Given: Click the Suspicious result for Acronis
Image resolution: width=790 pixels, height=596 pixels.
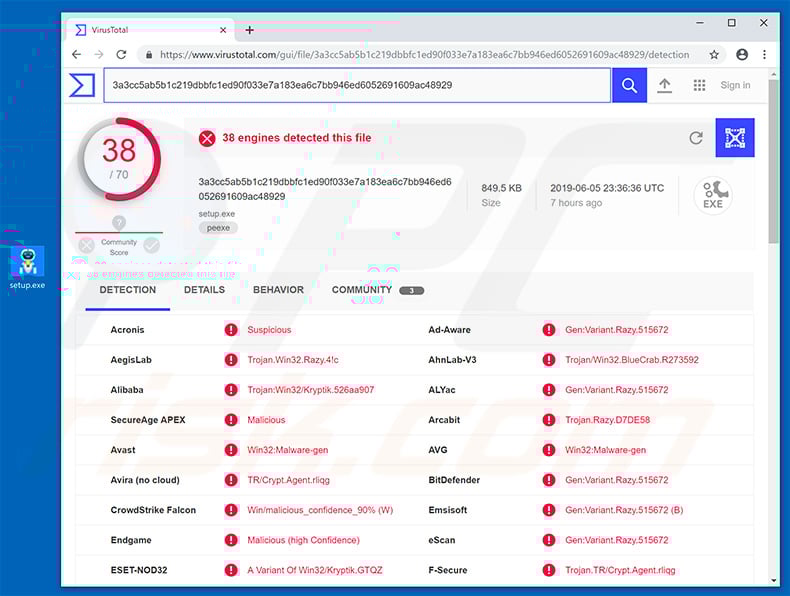Looking at the screenshot, I should pyautogui.click(x=269, y=330).
